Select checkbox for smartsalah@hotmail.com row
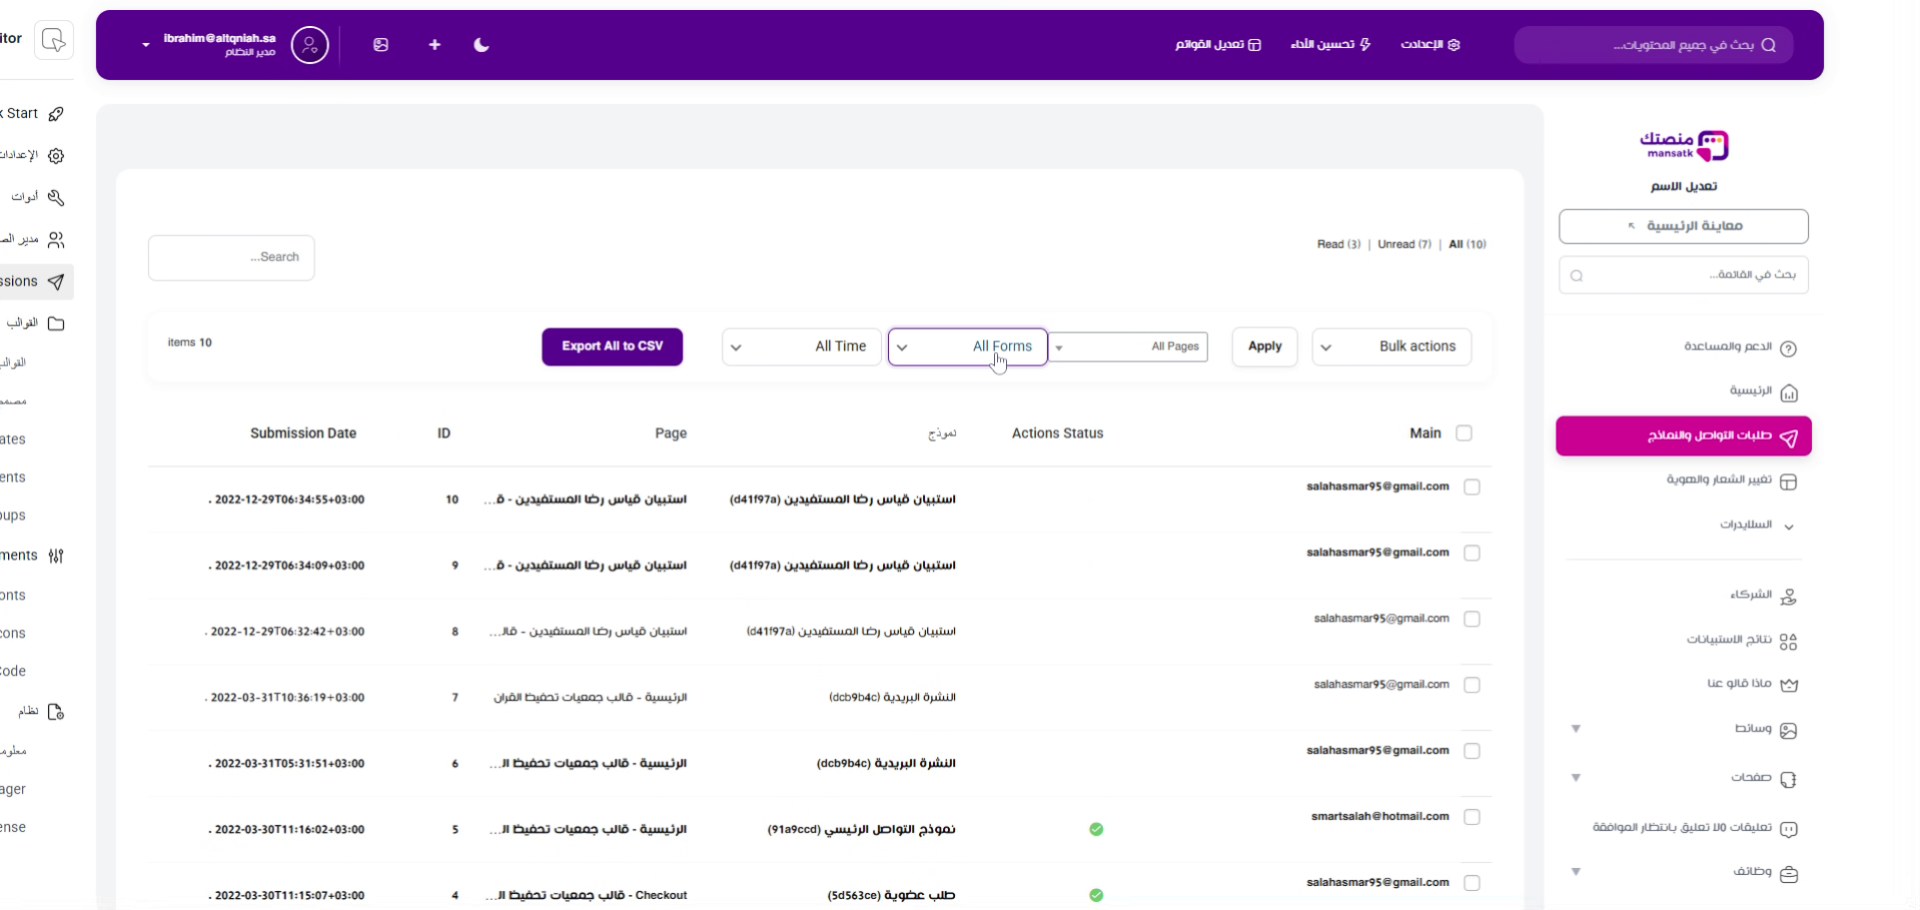 [1471, 817]
